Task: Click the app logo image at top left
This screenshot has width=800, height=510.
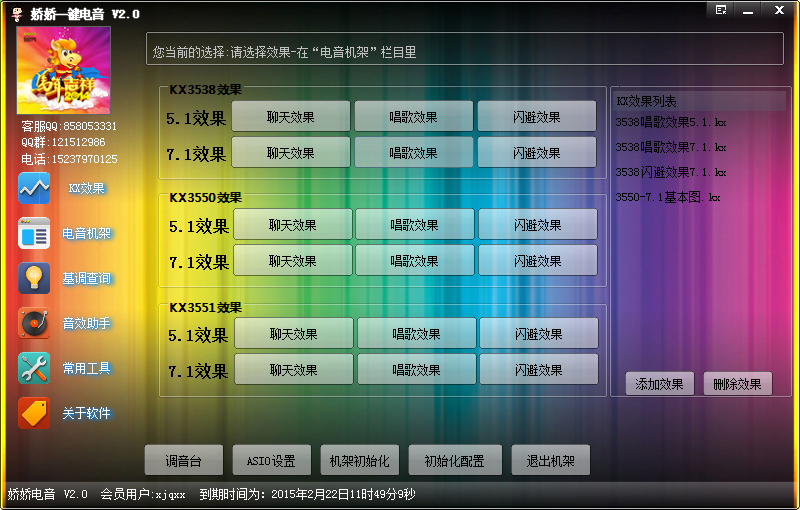Action: click(64, 70)
